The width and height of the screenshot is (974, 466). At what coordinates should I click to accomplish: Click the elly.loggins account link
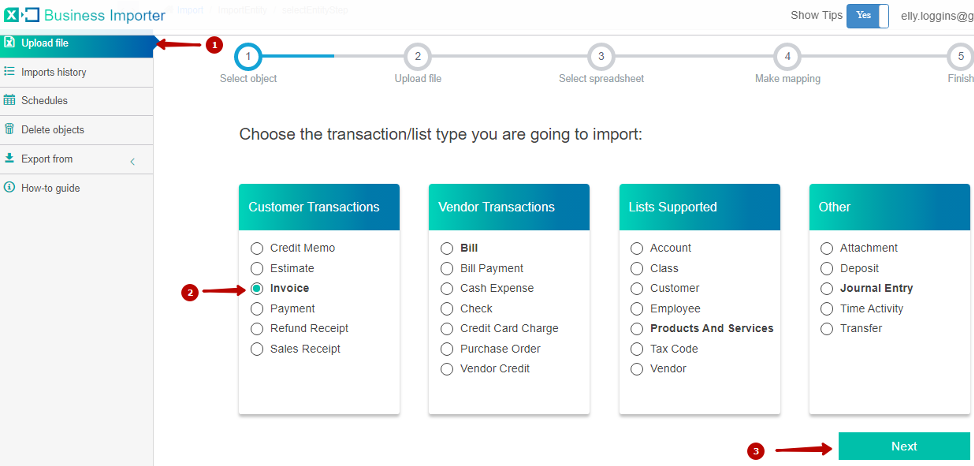(x=937, y=16)
